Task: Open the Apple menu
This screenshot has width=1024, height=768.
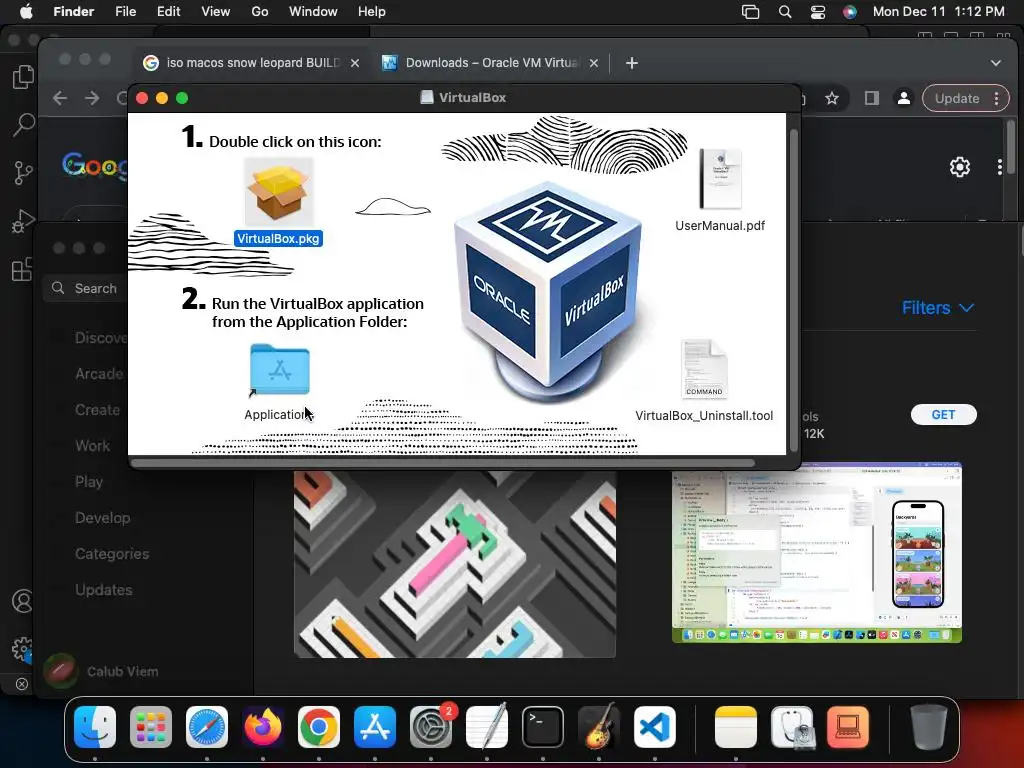Action: [x=26, y=12]
